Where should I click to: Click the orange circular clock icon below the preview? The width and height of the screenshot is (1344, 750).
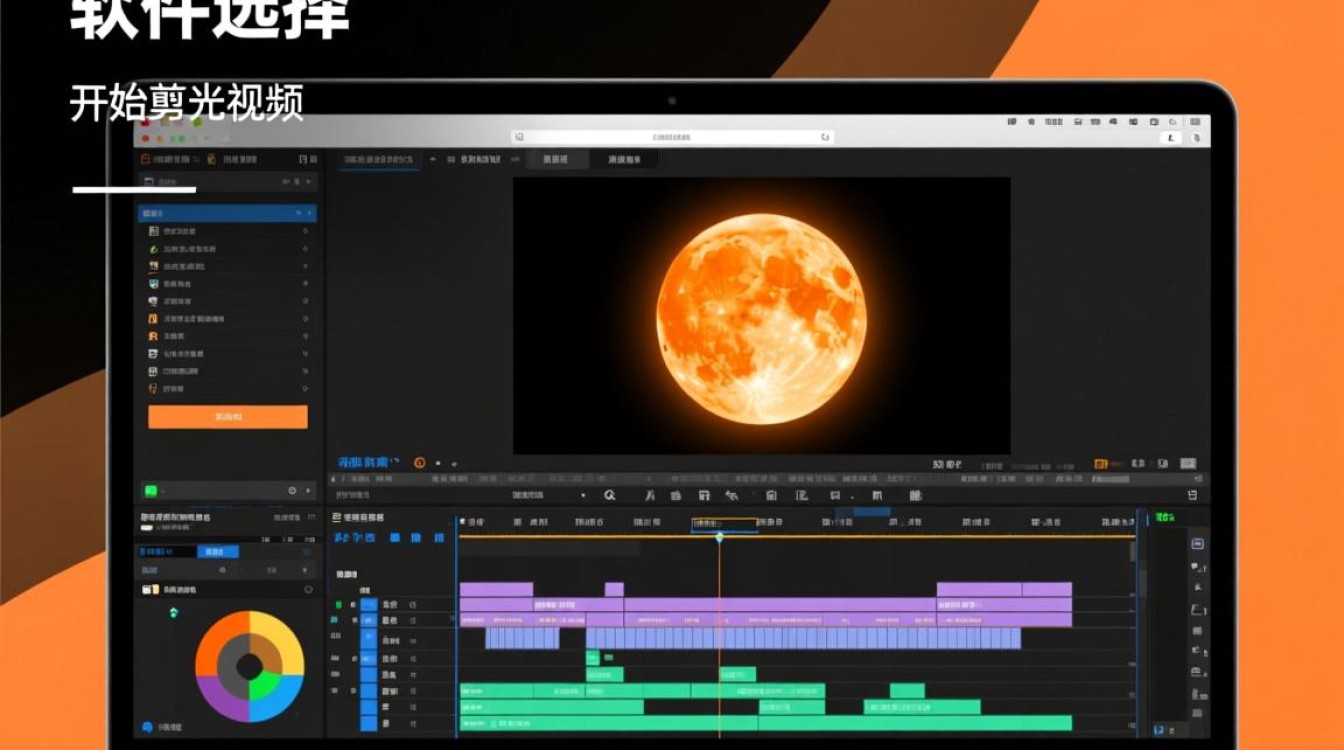[420, 463]
